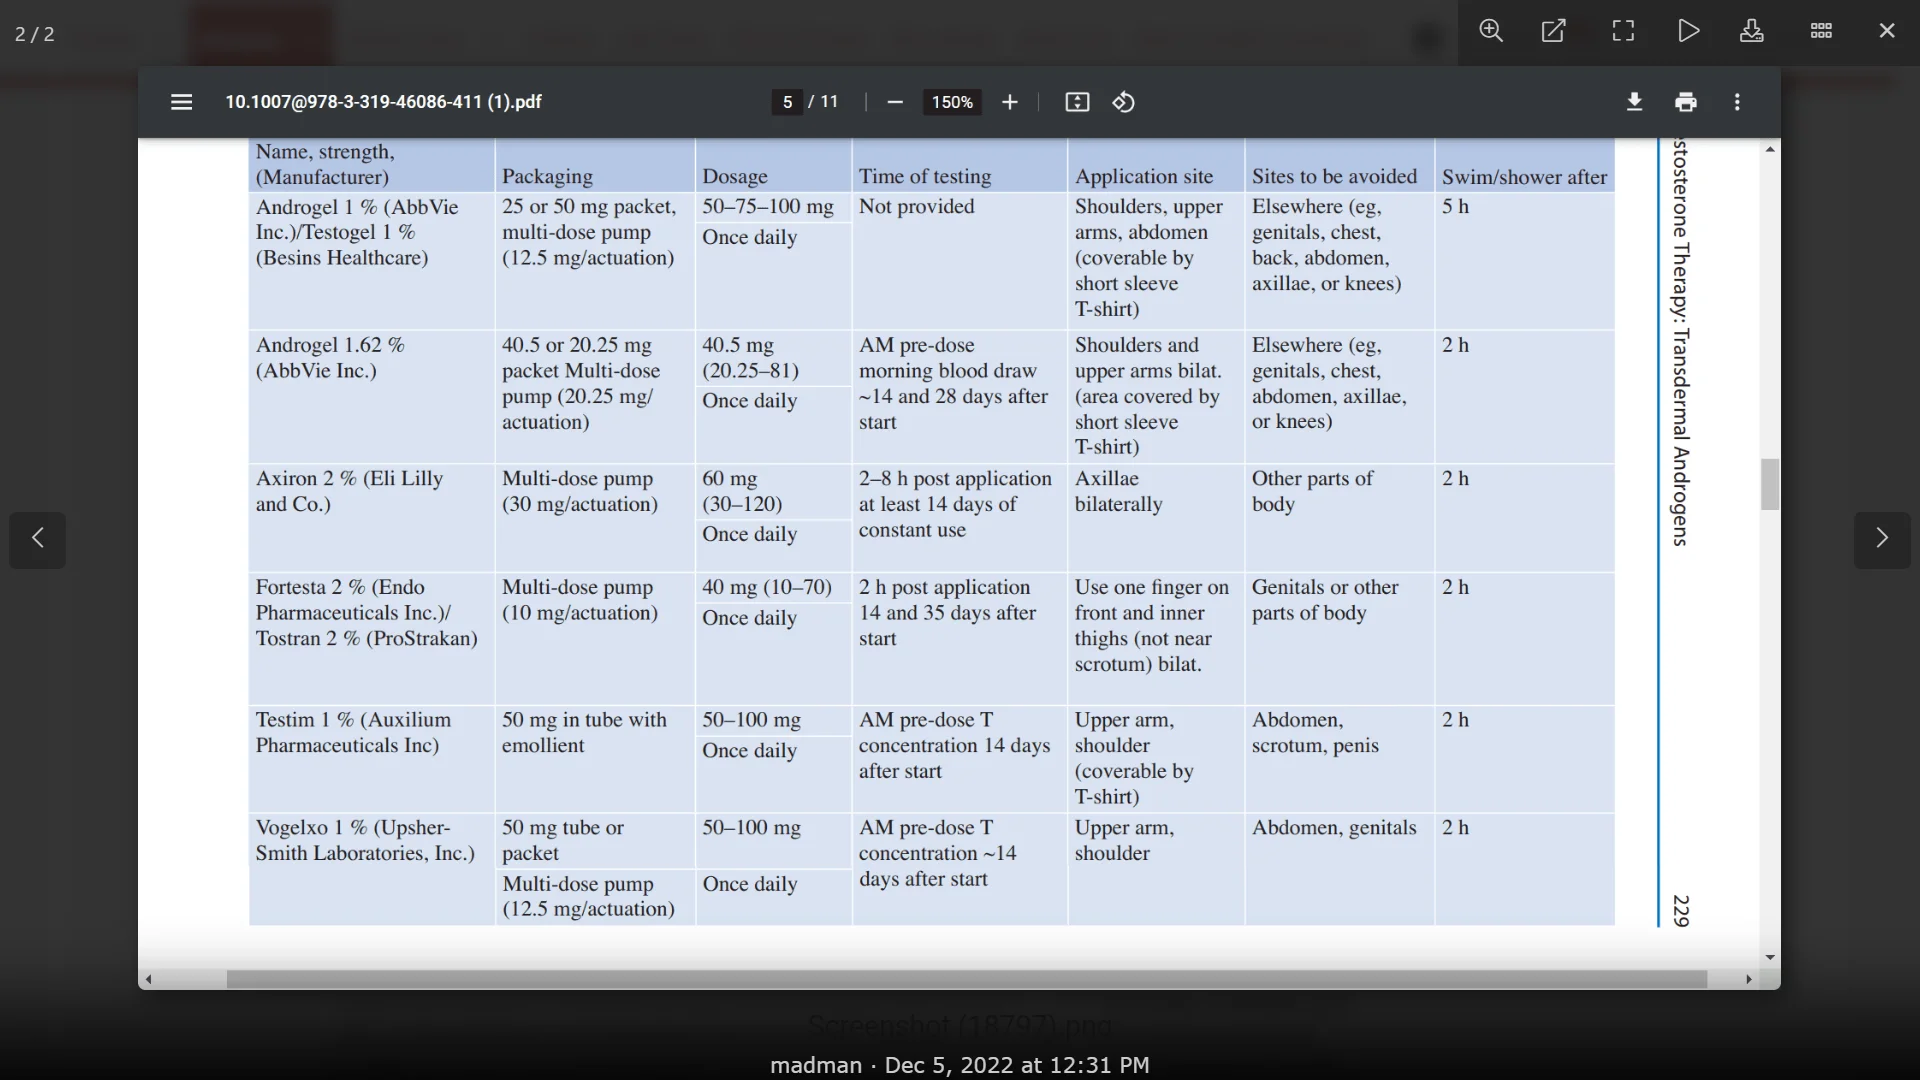Click the 'Time of testing' header
Image resolution: width=1920 pixels, height=1080 pixels.
pyautogui.click(x=925, y=177)
